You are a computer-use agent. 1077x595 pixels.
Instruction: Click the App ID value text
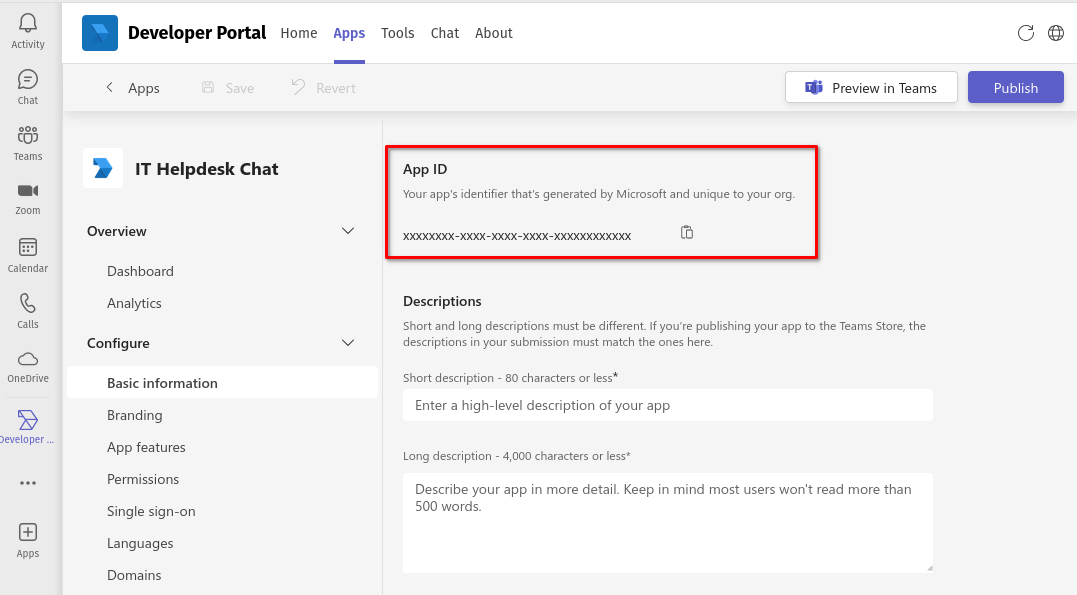(517, 236)
